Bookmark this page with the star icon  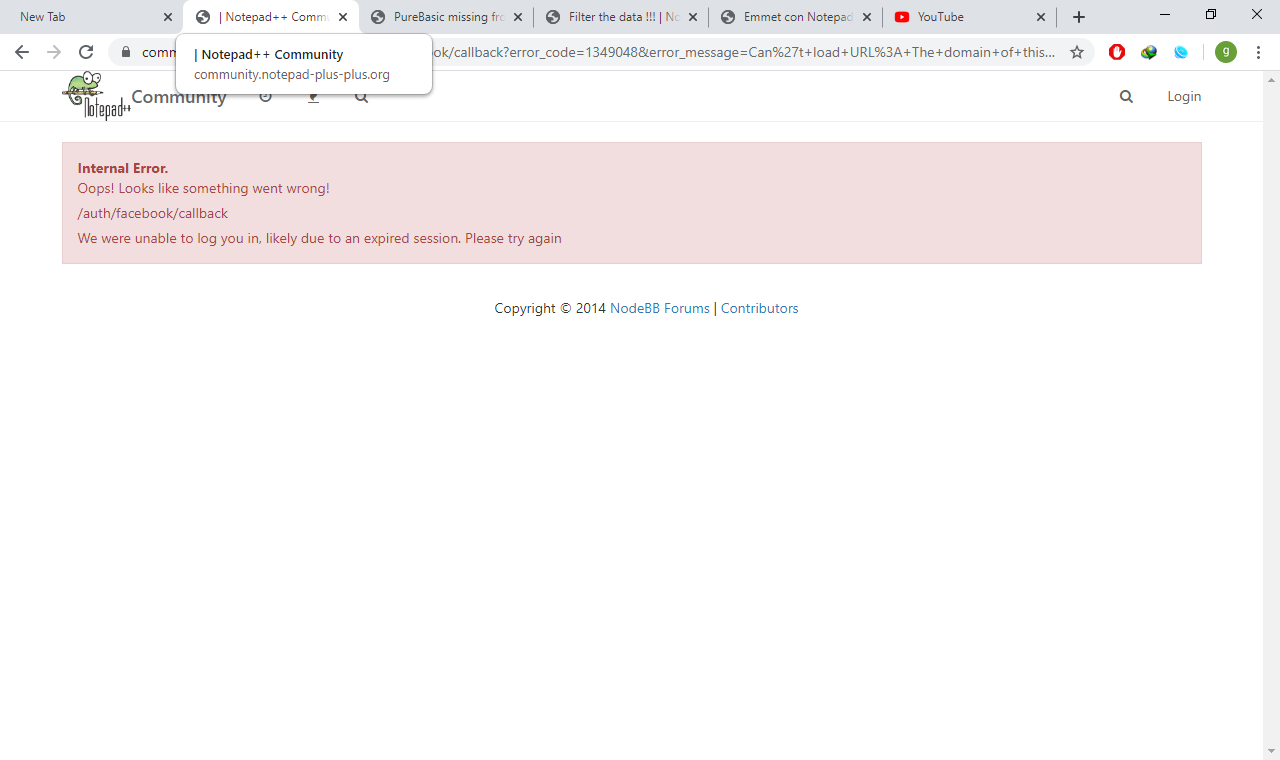(1077, 52)
